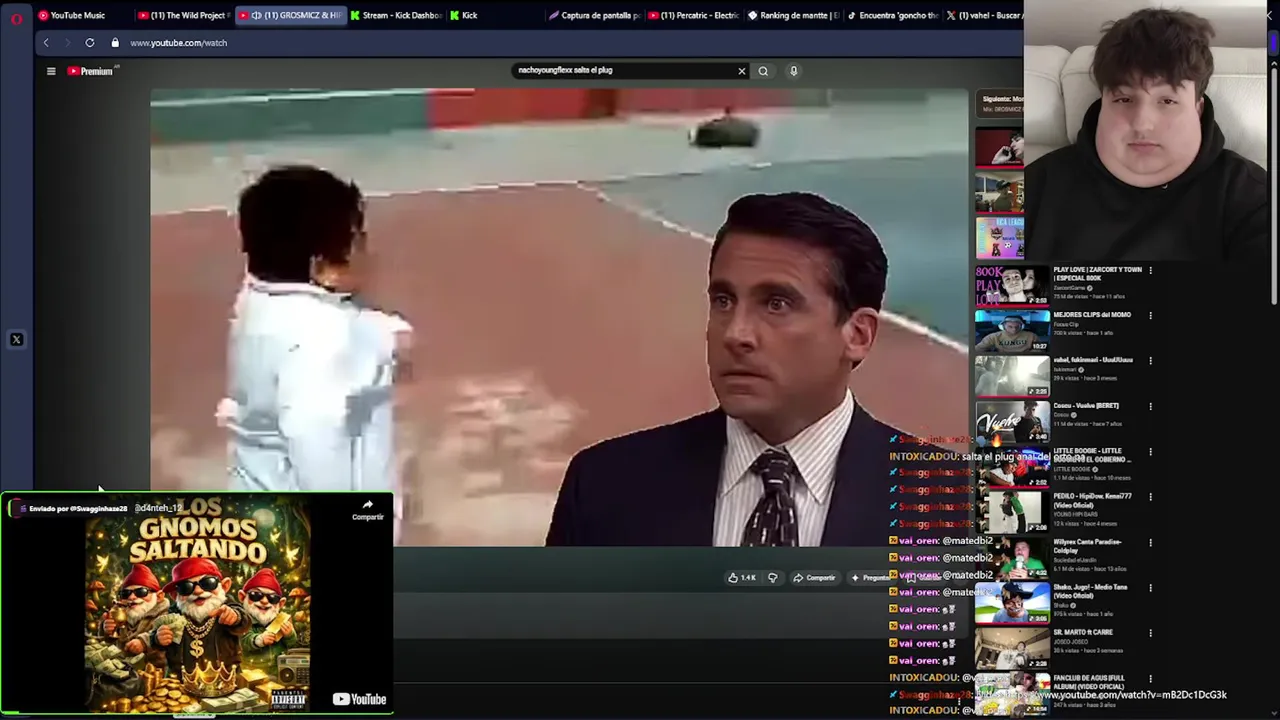Start voice search with microphone icon
1280x720 pixels.
(794, 71)
